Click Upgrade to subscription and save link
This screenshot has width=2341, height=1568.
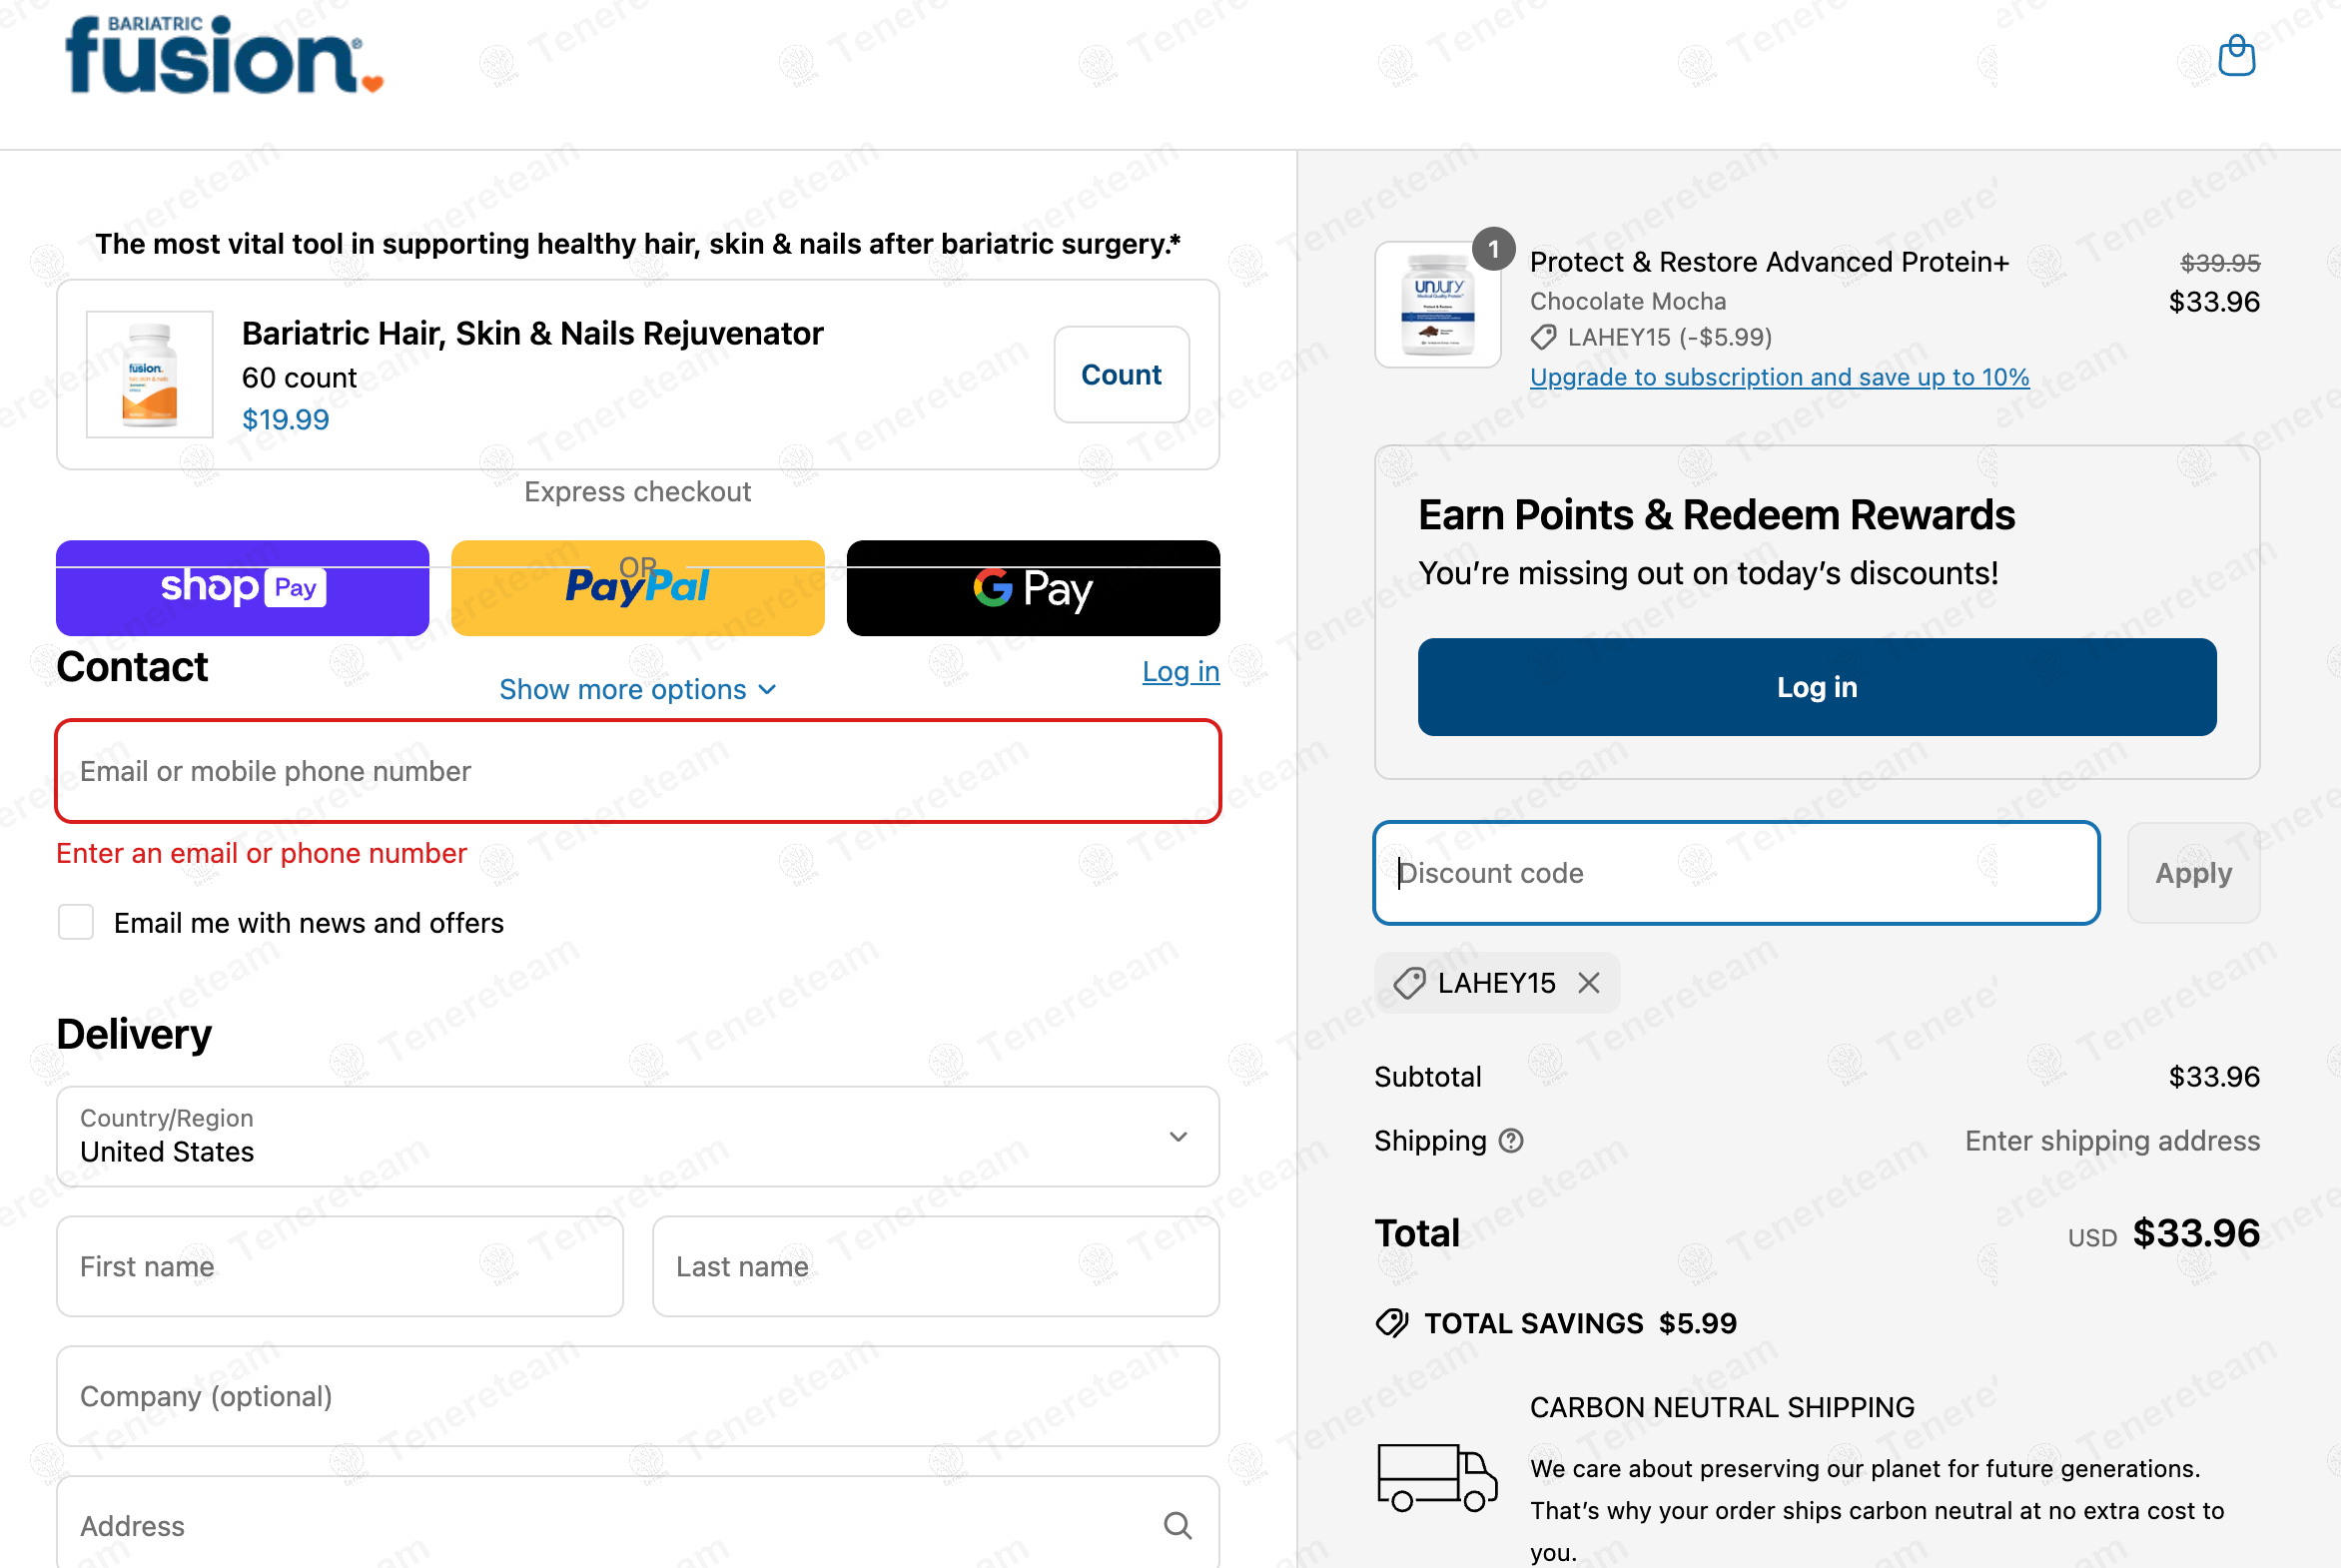coord(1779,377)
